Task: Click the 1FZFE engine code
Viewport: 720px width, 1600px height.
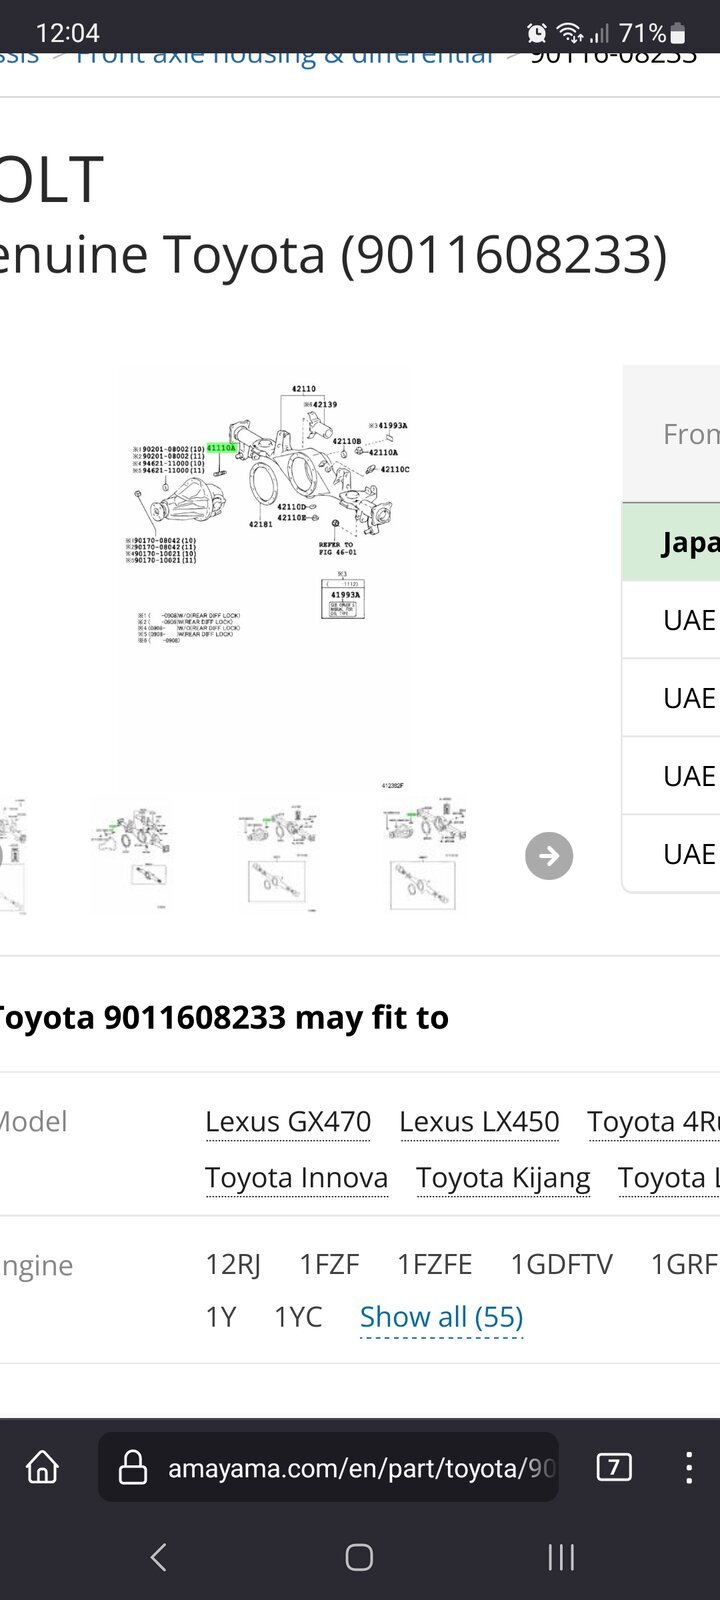Action: [434, 1265]
